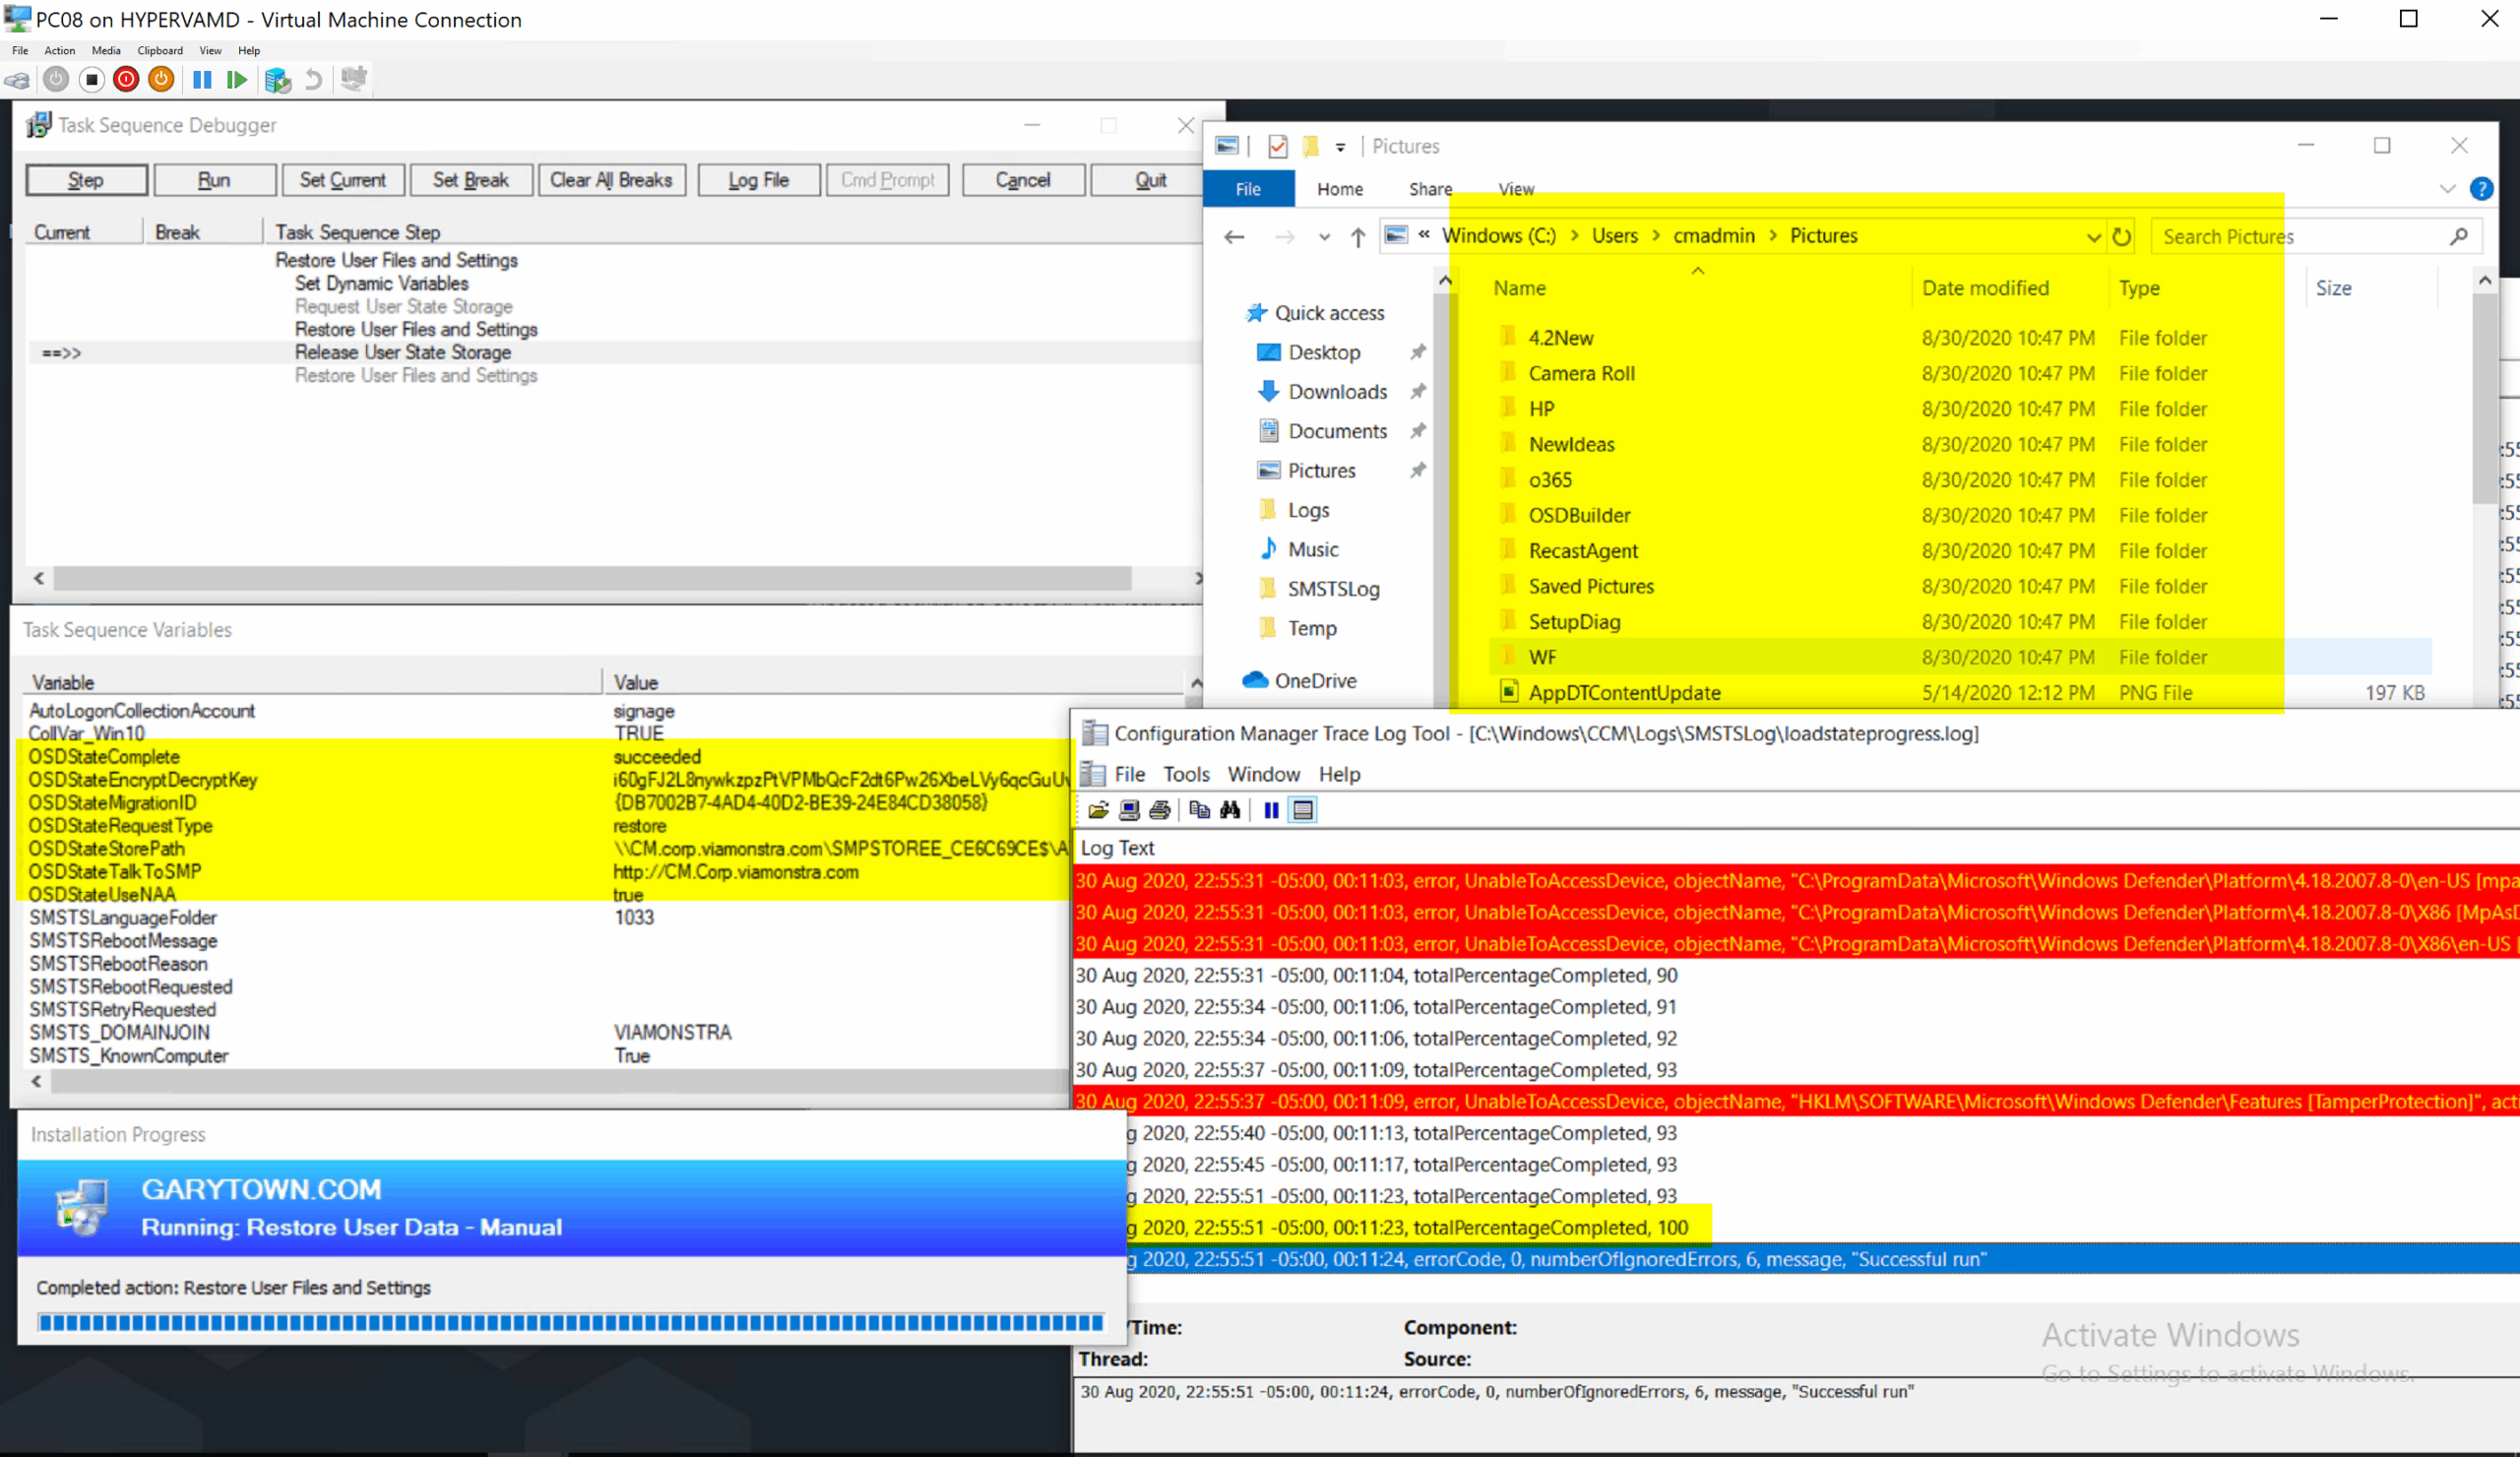Click the red Shut Down VM icon
This screenshot has width=2520, height=1457.
(126, 79)
